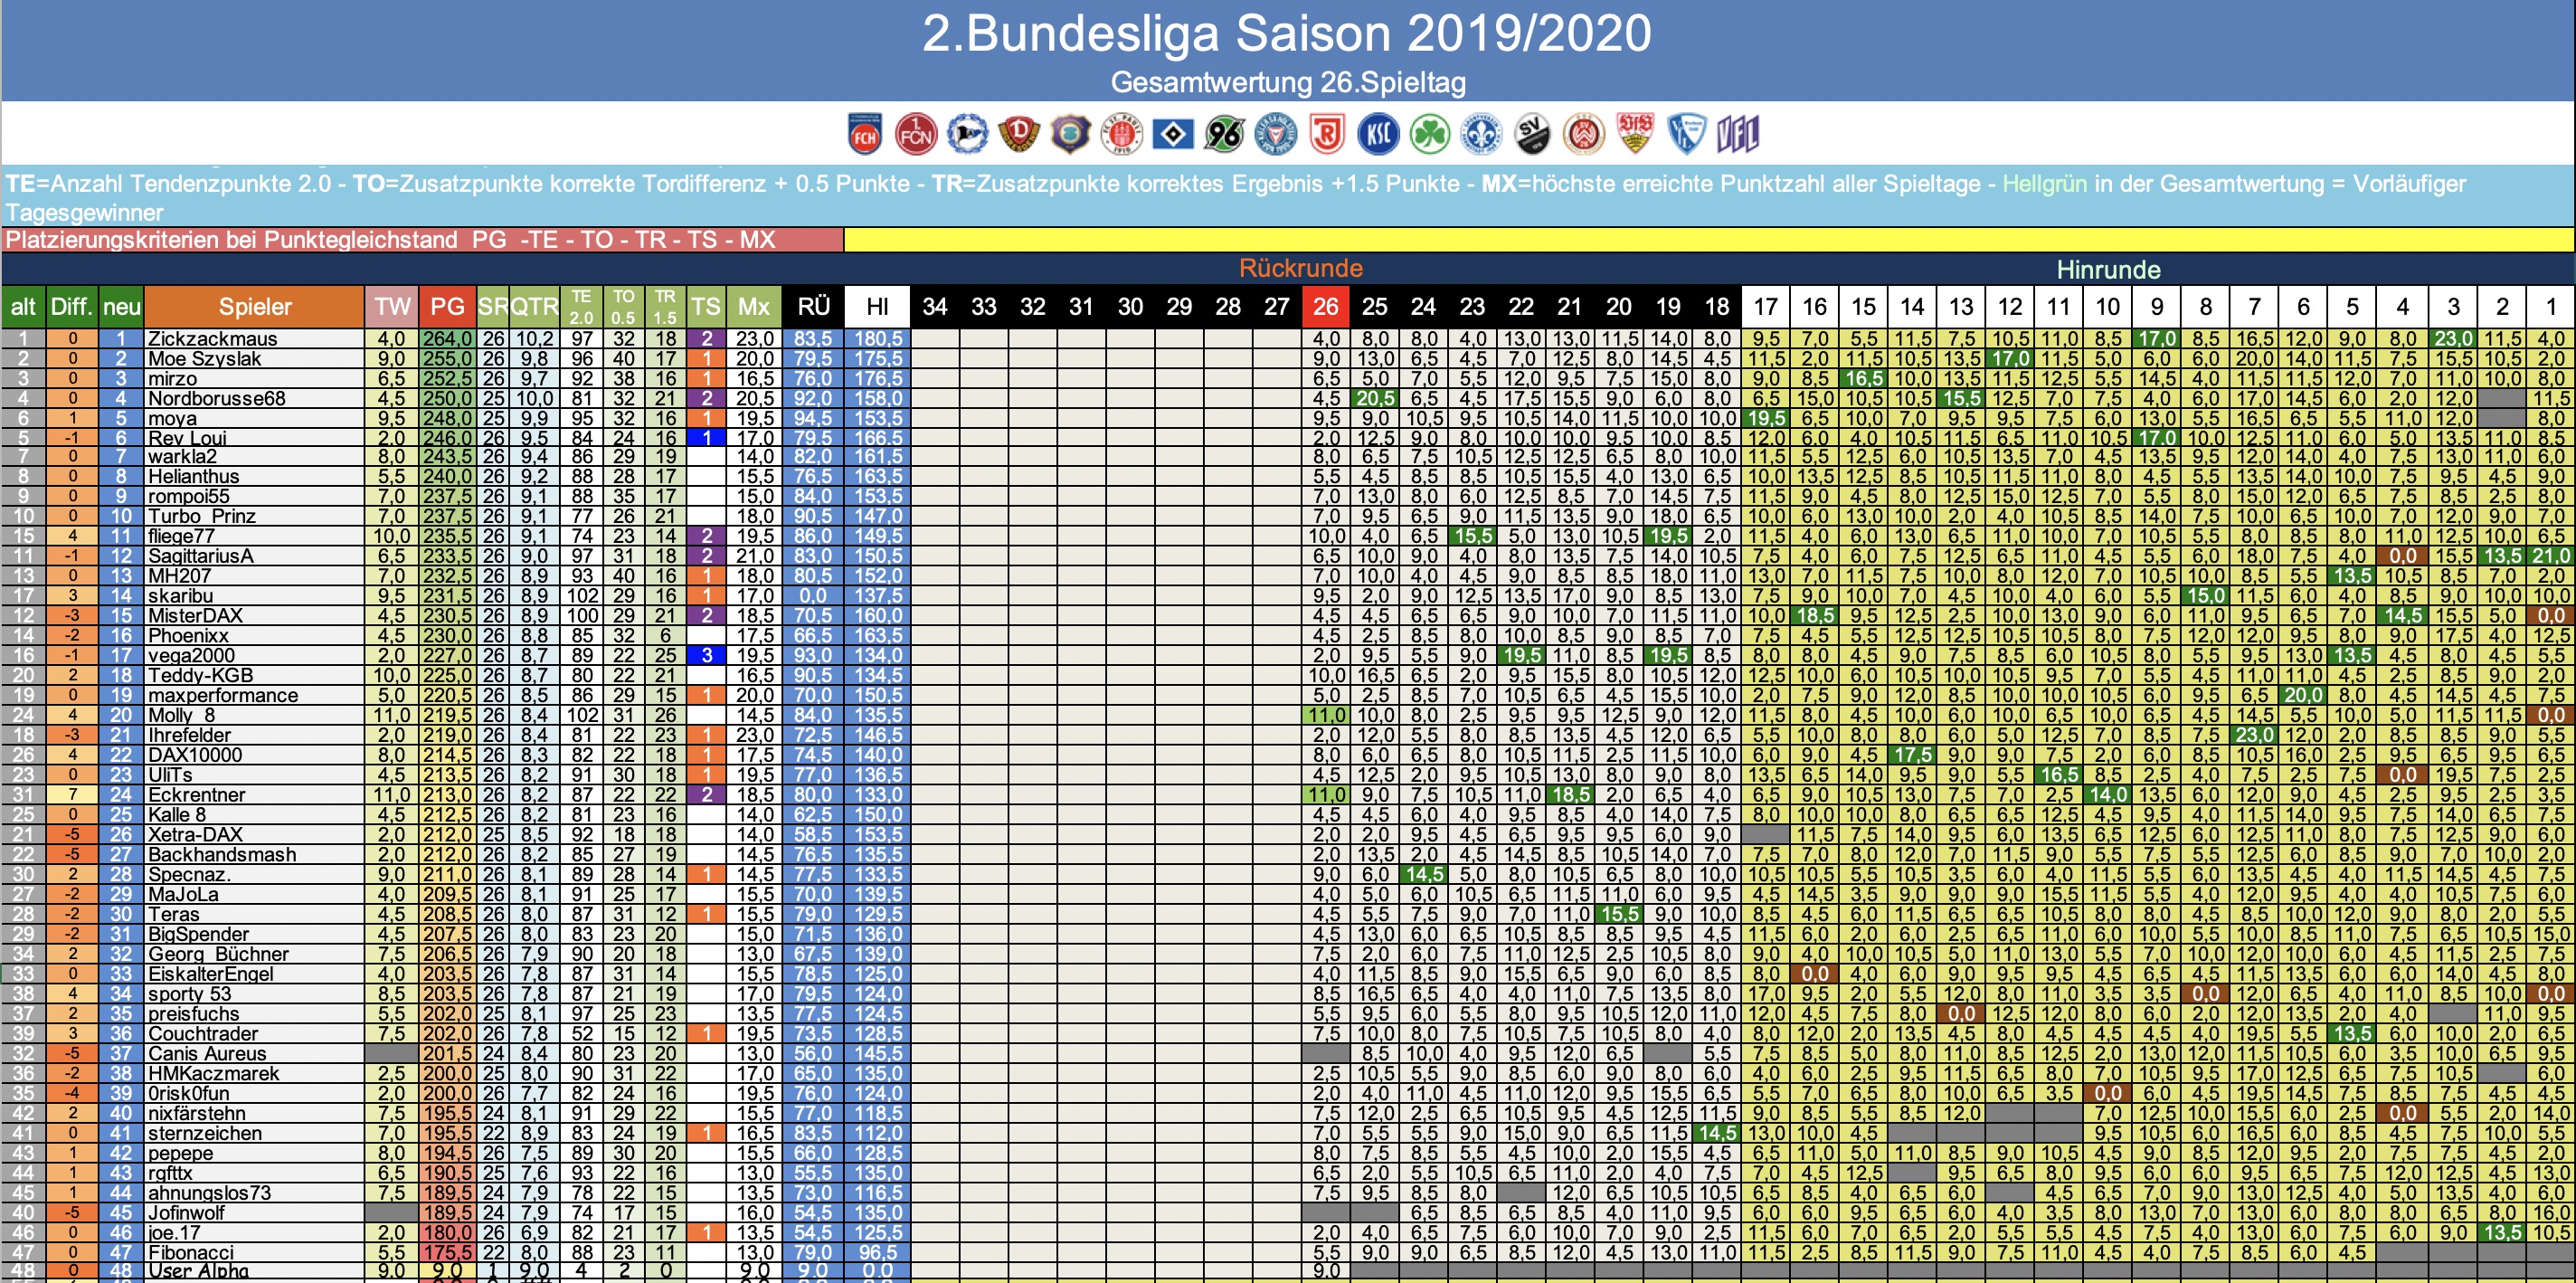Select player name 'Backhandsmash'

point(222,854)
